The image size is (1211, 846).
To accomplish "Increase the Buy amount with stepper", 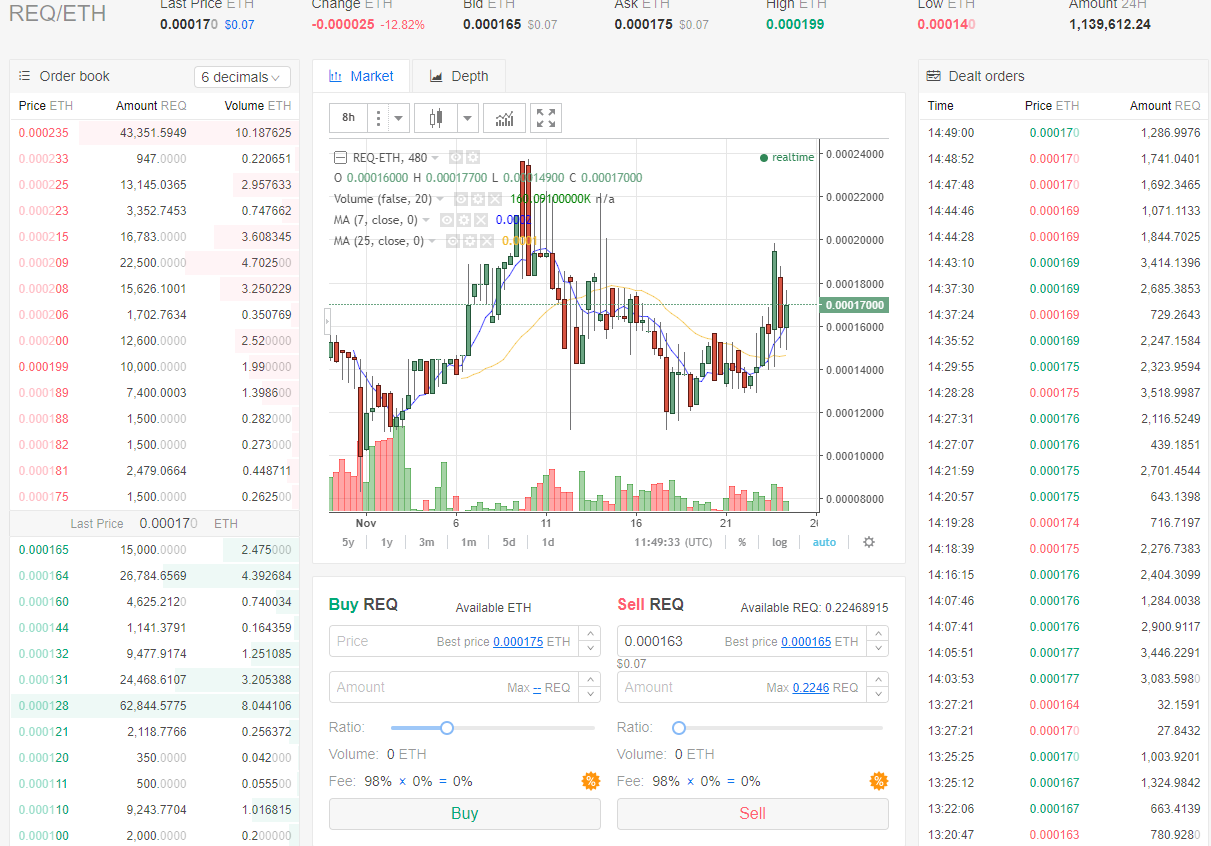I will 590,680.
